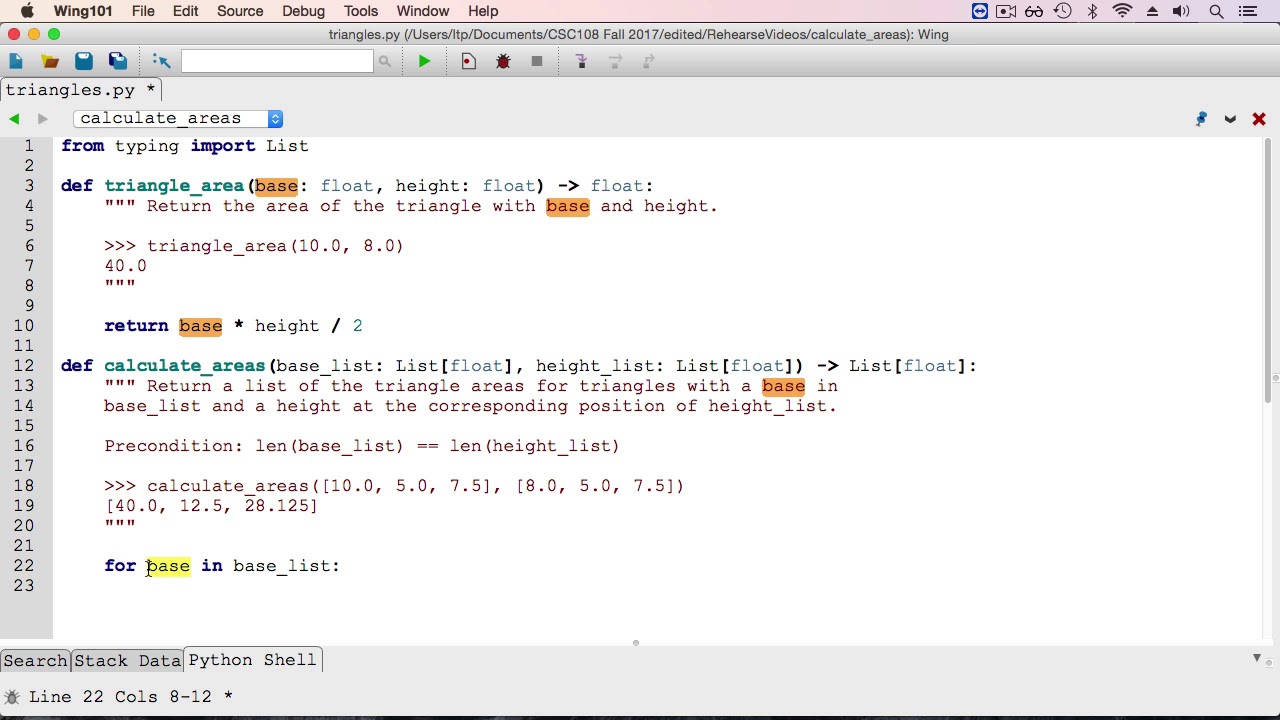Click the Step Over debug icon

coord(615,61)
